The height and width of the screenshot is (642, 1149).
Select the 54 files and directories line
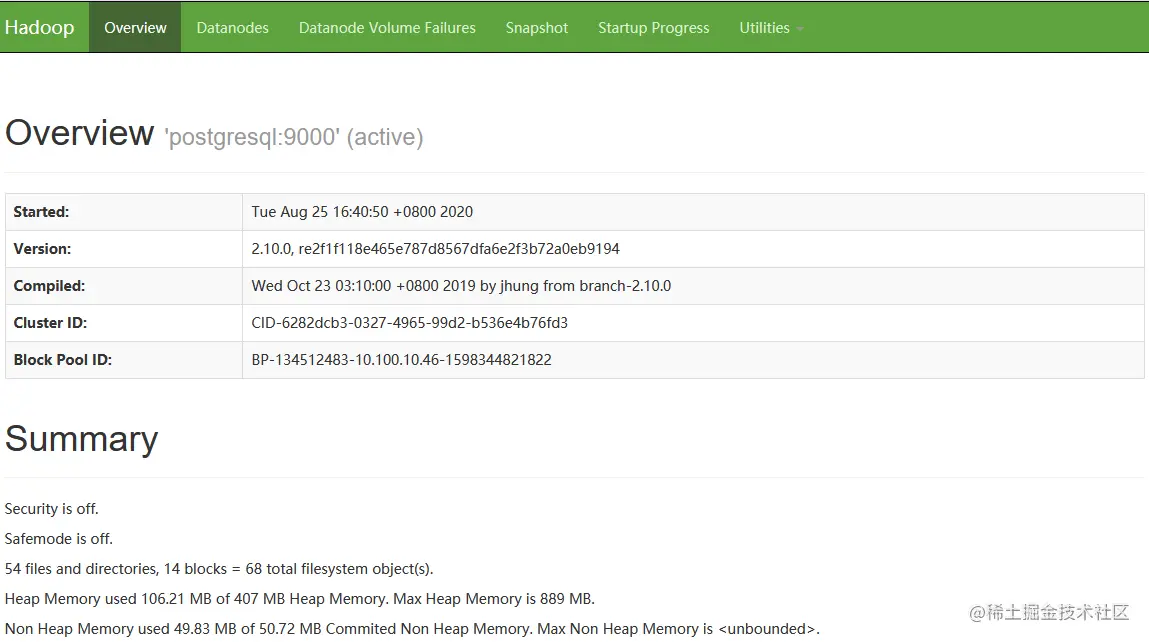point(219,569)
